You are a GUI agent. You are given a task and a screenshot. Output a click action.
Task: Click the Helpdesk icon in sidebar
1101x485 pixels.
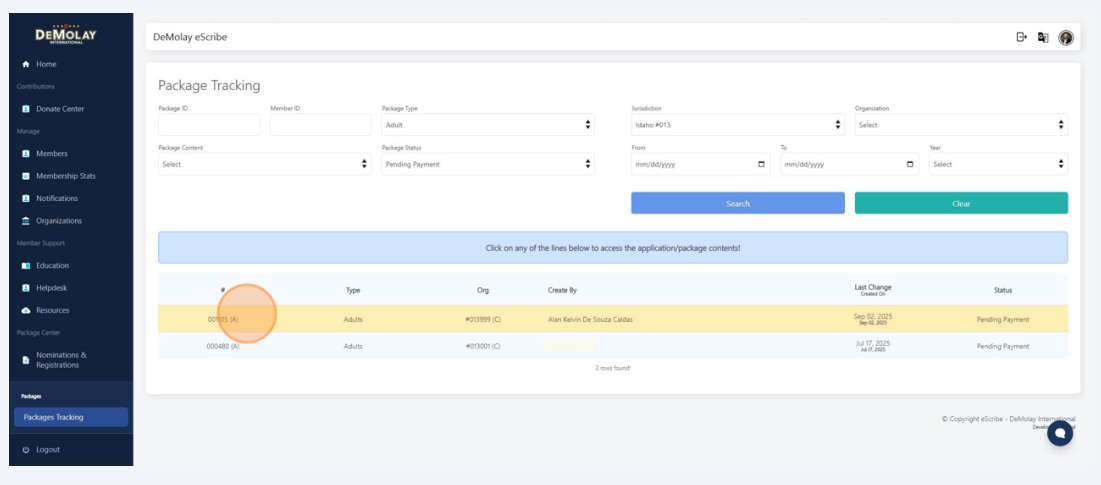26,288
